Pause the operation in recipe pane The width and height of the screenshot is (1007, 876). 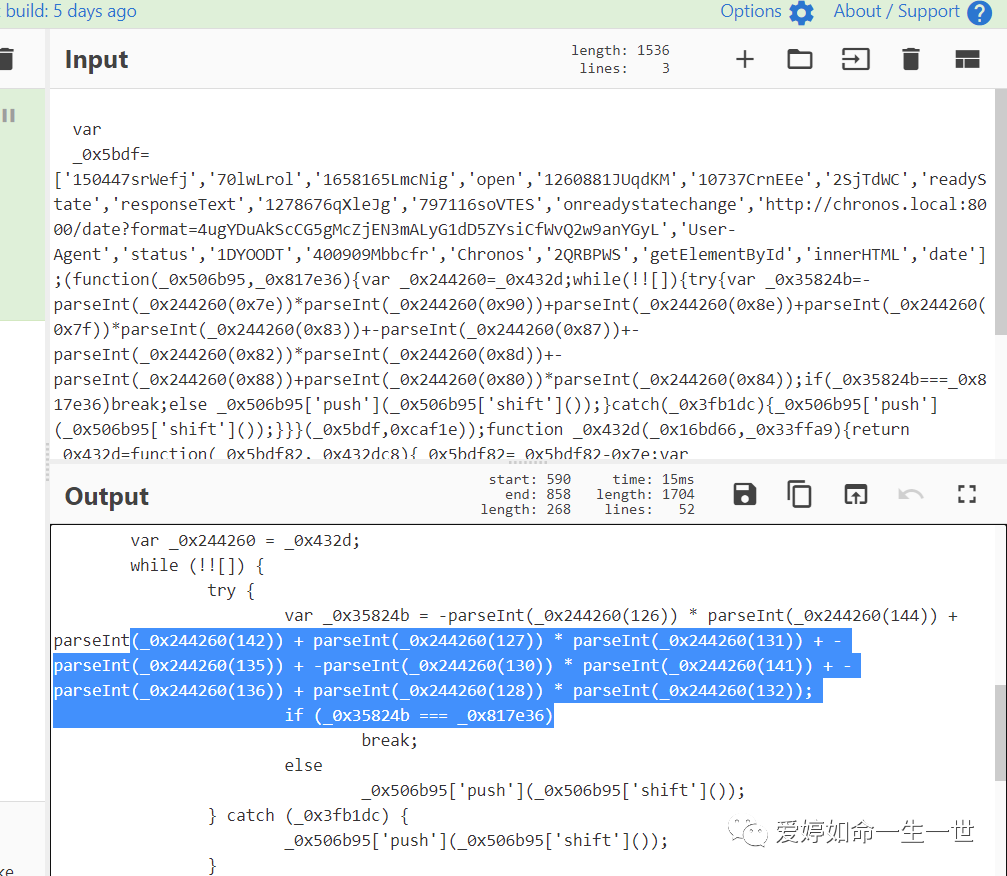click(x=8, y=116)
